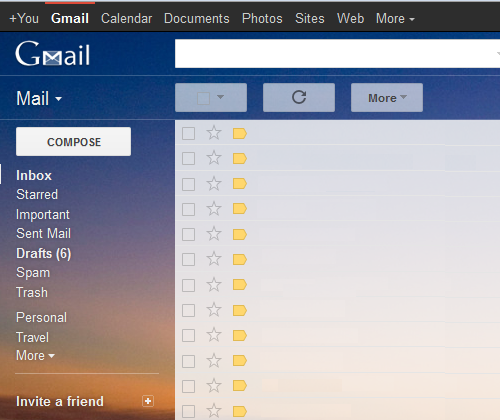Star the fifth email in the list
Image resolution: width=500 pixels, height=420 pixels.
click(x=214, y=234)
